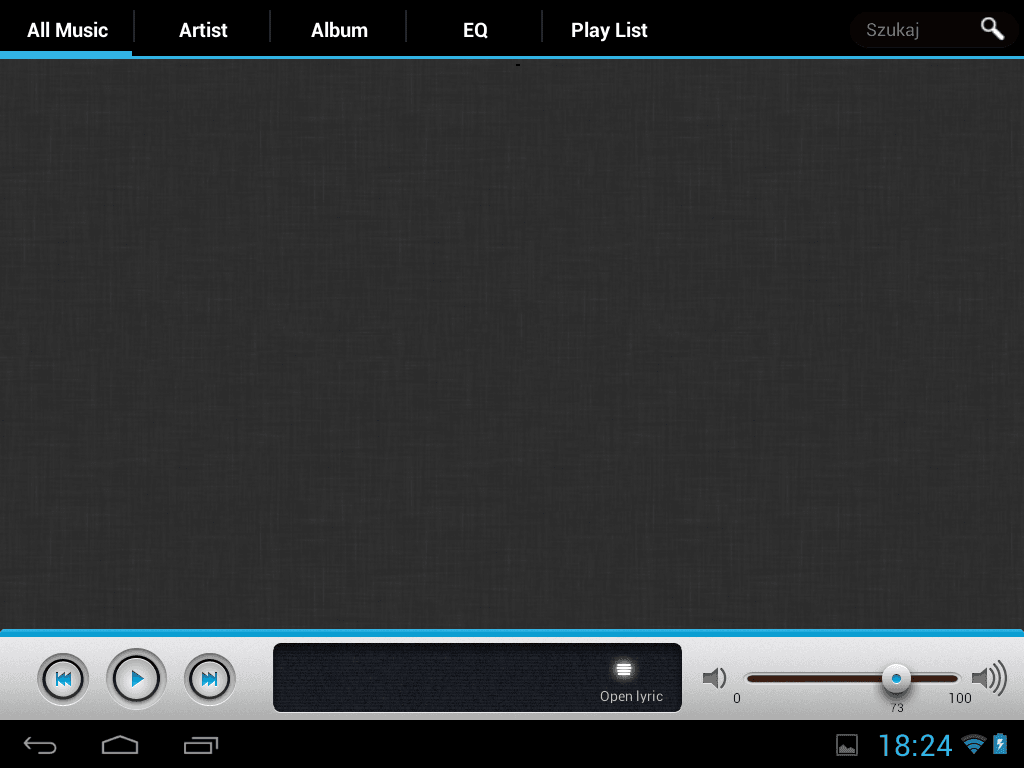Open the Album tab
The width and height of the screenshot is (1024, 768).
click(339, 29)
